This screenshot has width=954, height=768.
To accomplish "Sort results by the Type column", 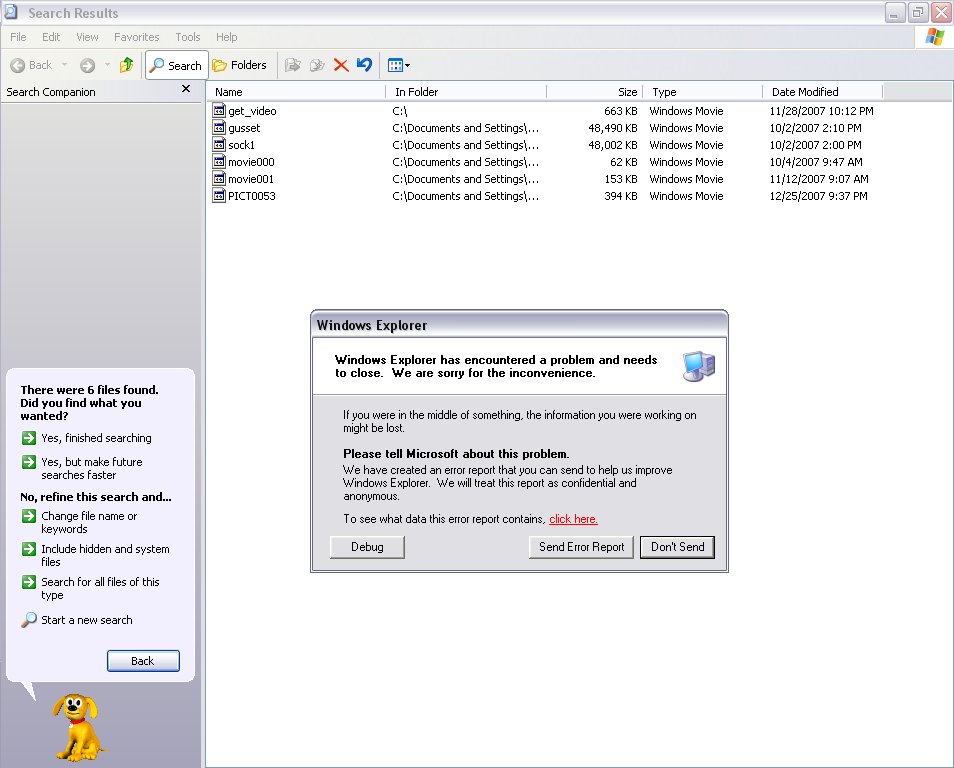I will (x=702, y=92).
